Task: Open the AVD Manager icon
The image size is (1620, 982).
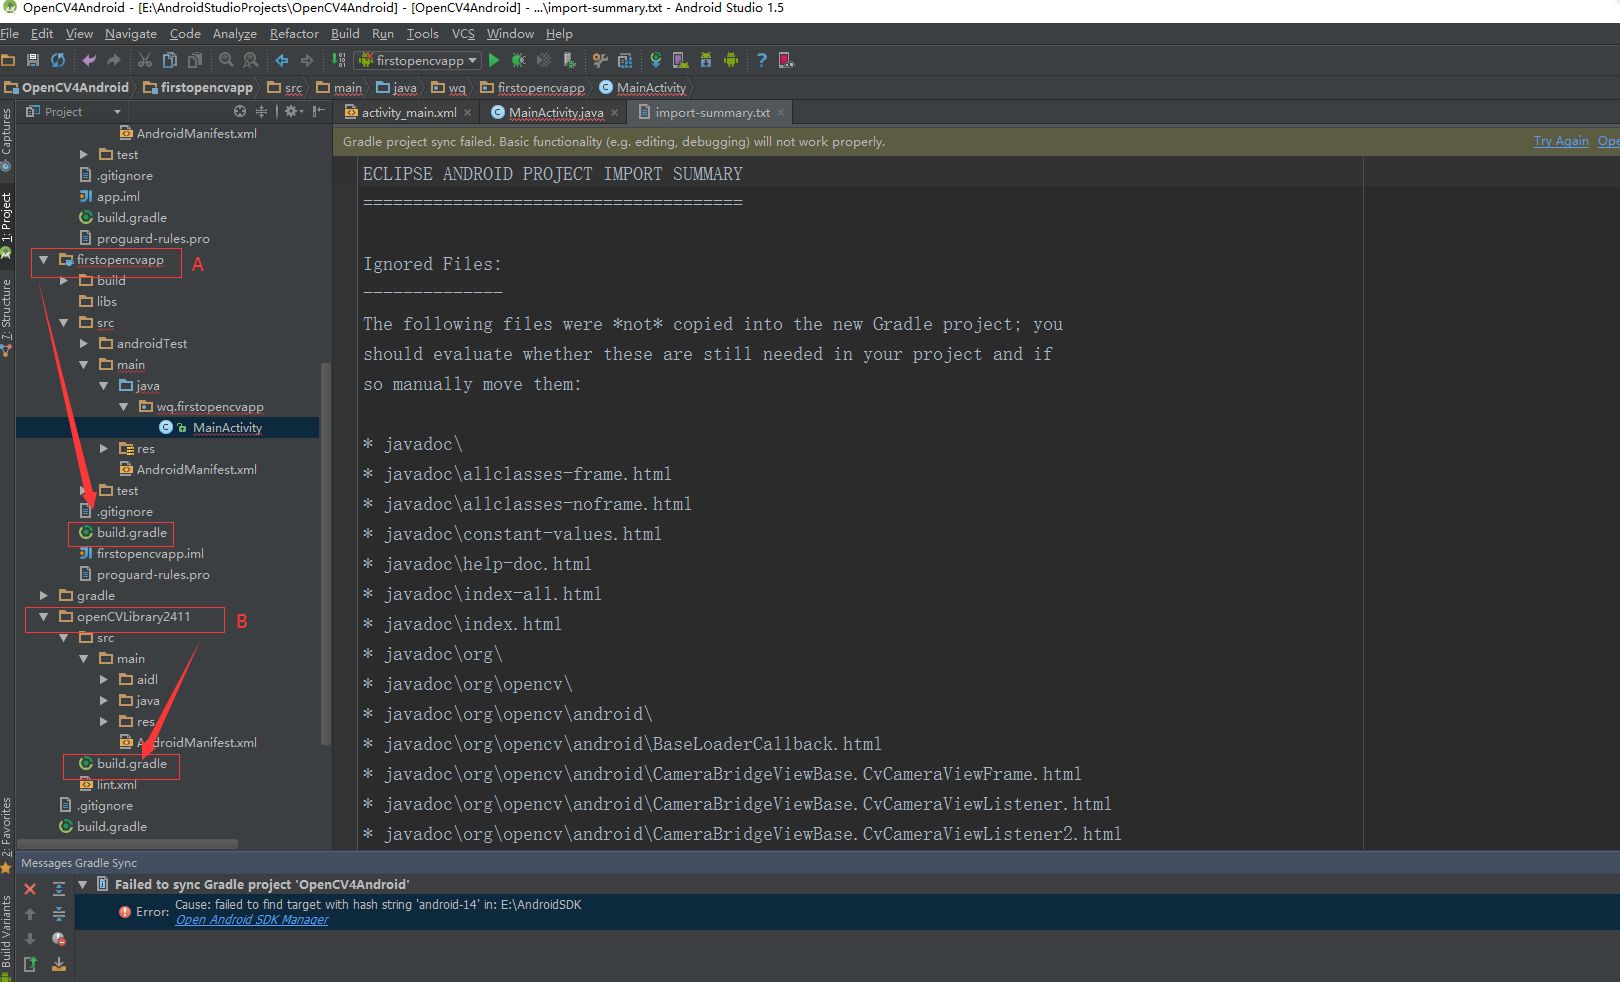Action: [680, 60]
